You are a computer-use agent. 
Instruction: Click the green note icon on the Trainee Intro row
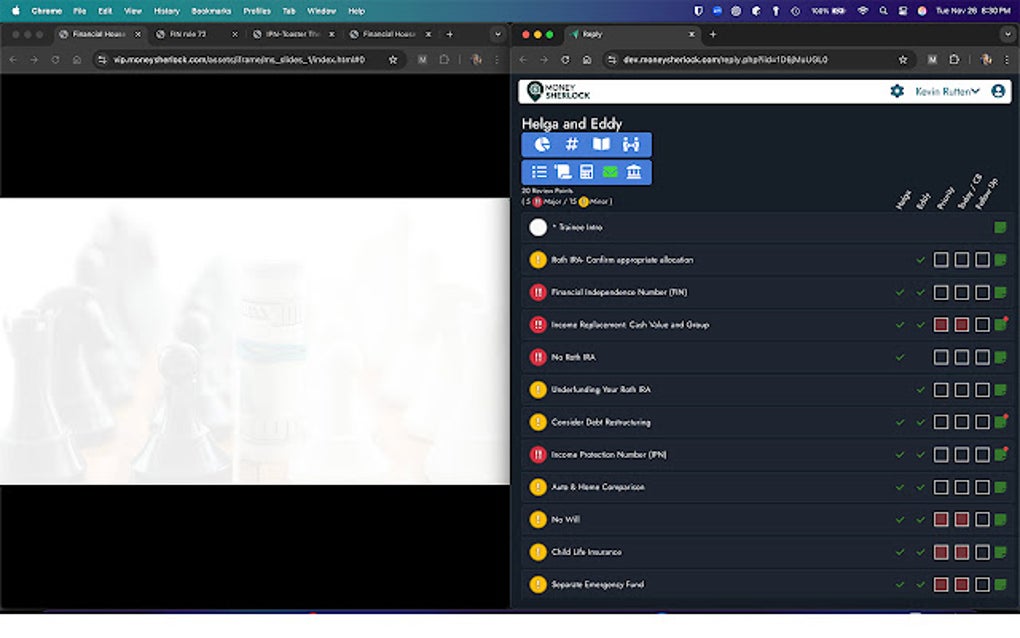(x=999, y=227)
